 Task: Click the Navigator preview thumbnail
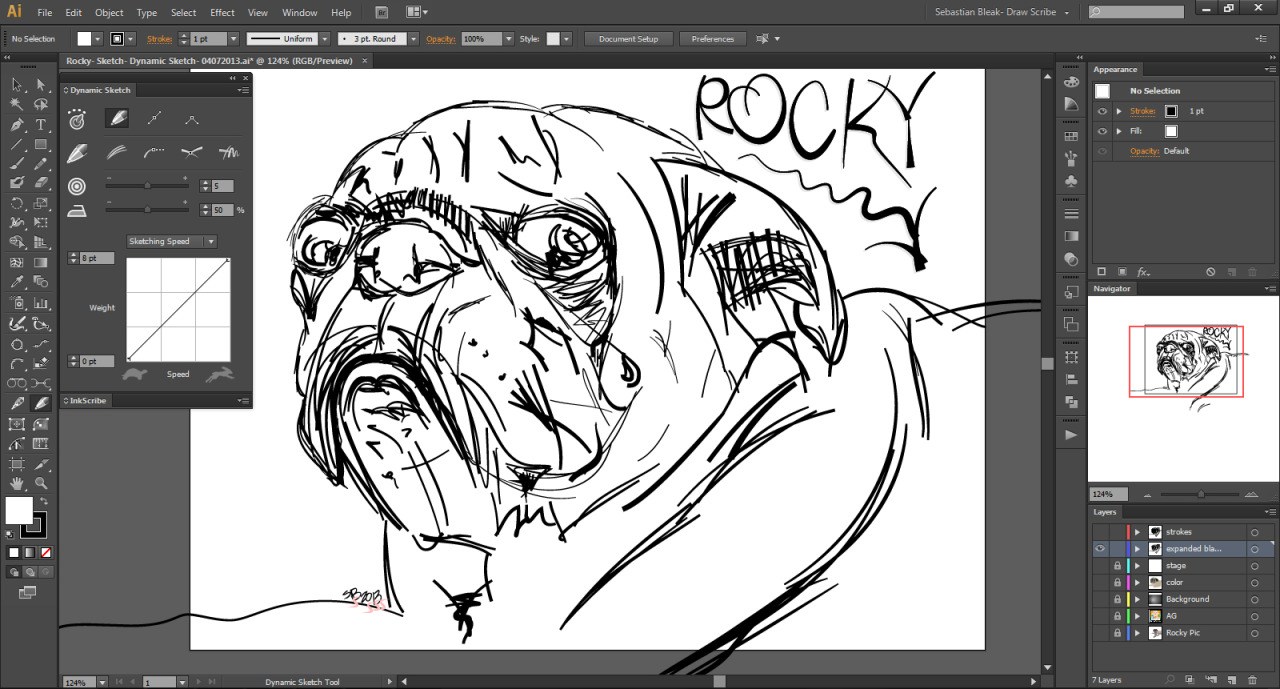(x=1185, y=360)
